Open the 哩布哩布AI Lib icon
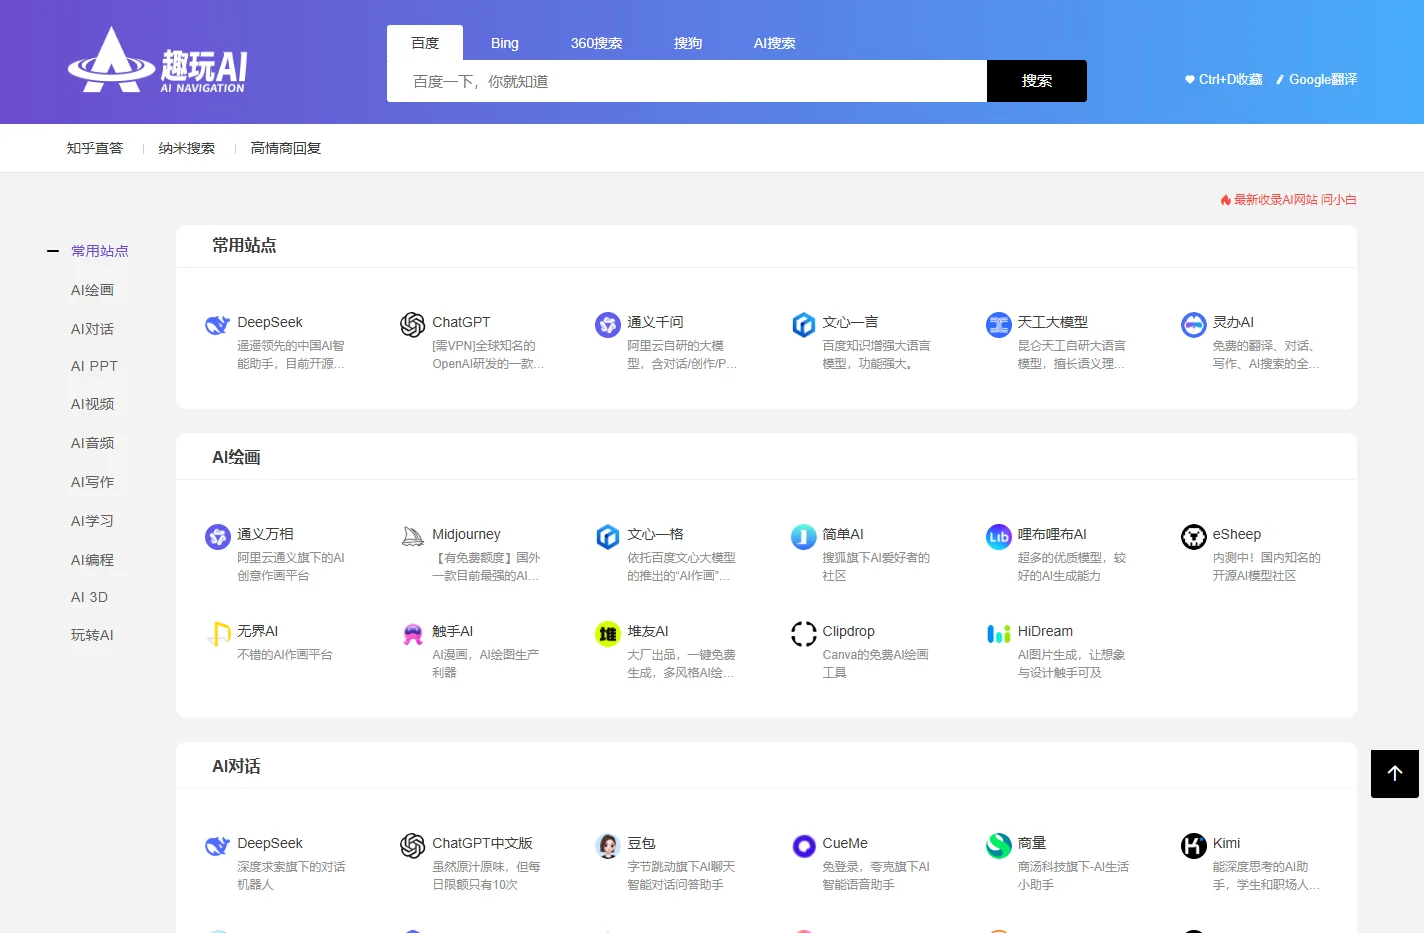The width and height of the screenshot is (1424, 933). [x=999, y=537]
